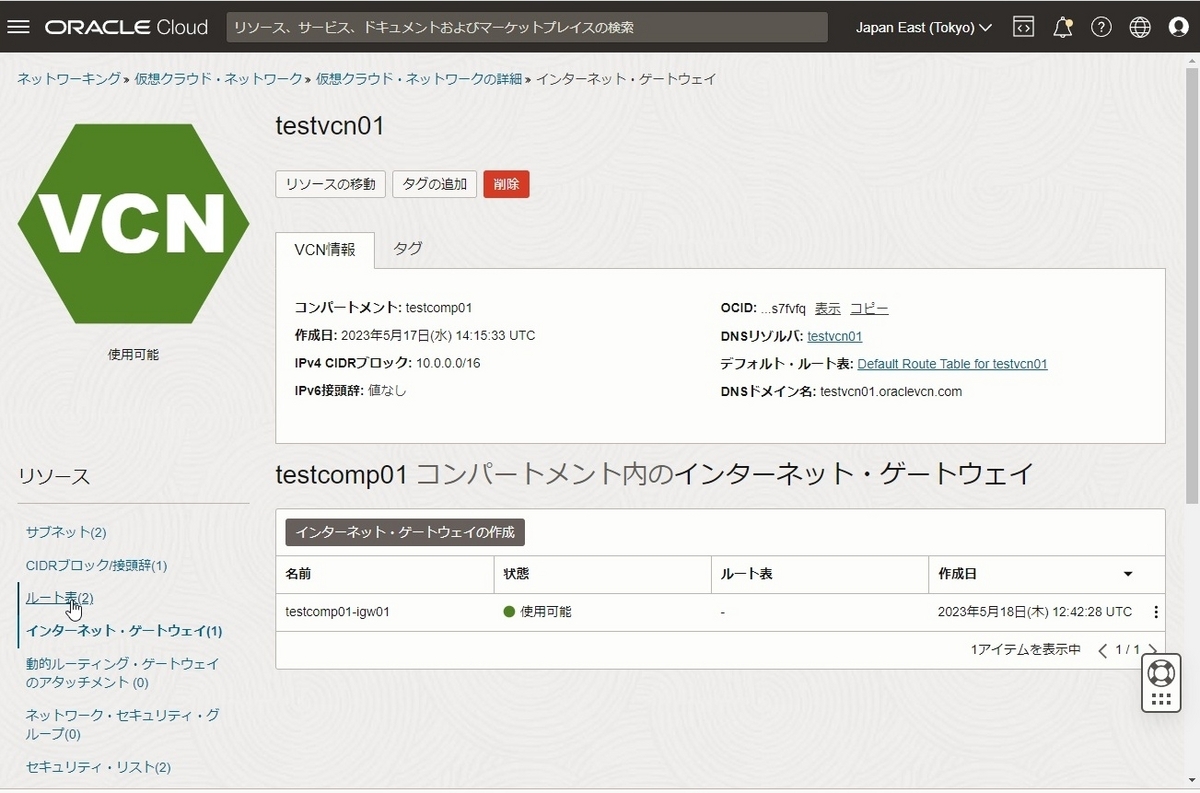This screenshot has height=793, width=1200.
Task: Open the help question mark icon
Action: pos(1101,27)
